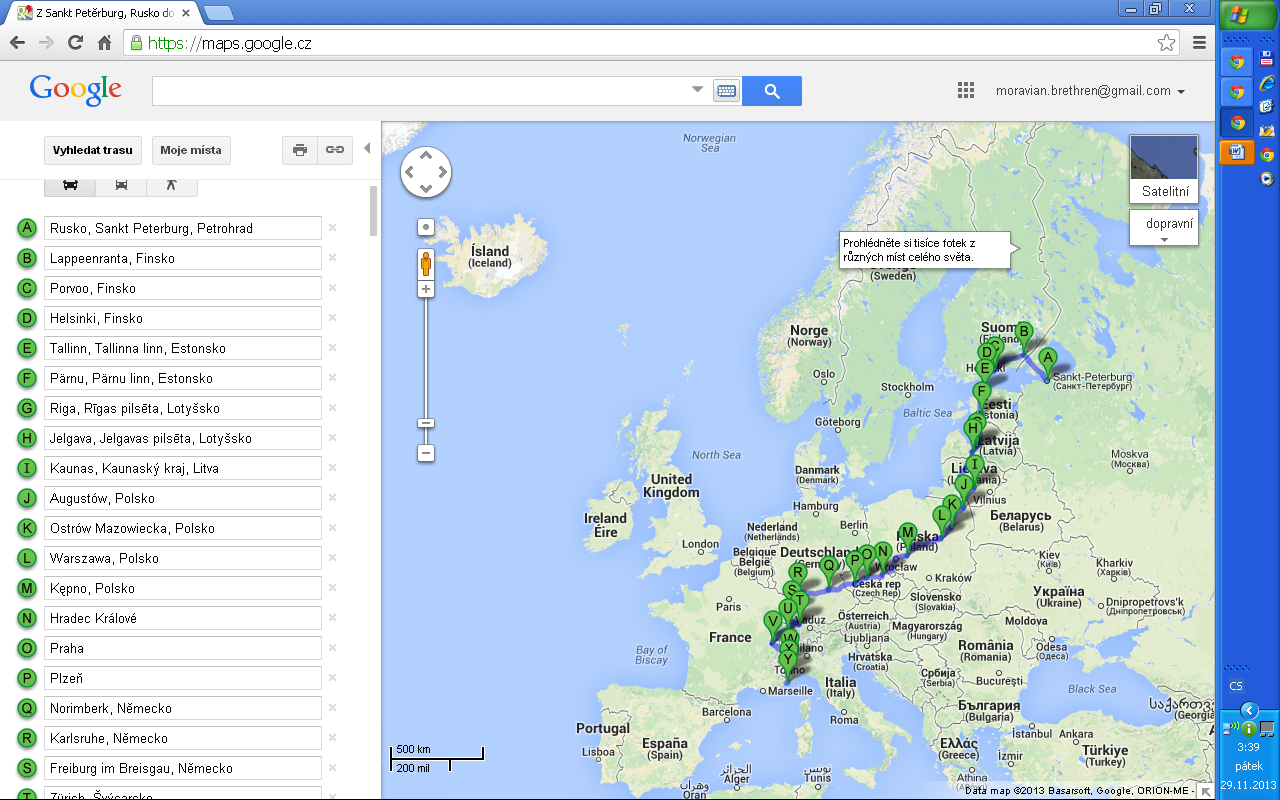Screen dimensions: 1280x800
Task: Select the Z Sankt Petěrburg tab
Action: pos(103,13)
